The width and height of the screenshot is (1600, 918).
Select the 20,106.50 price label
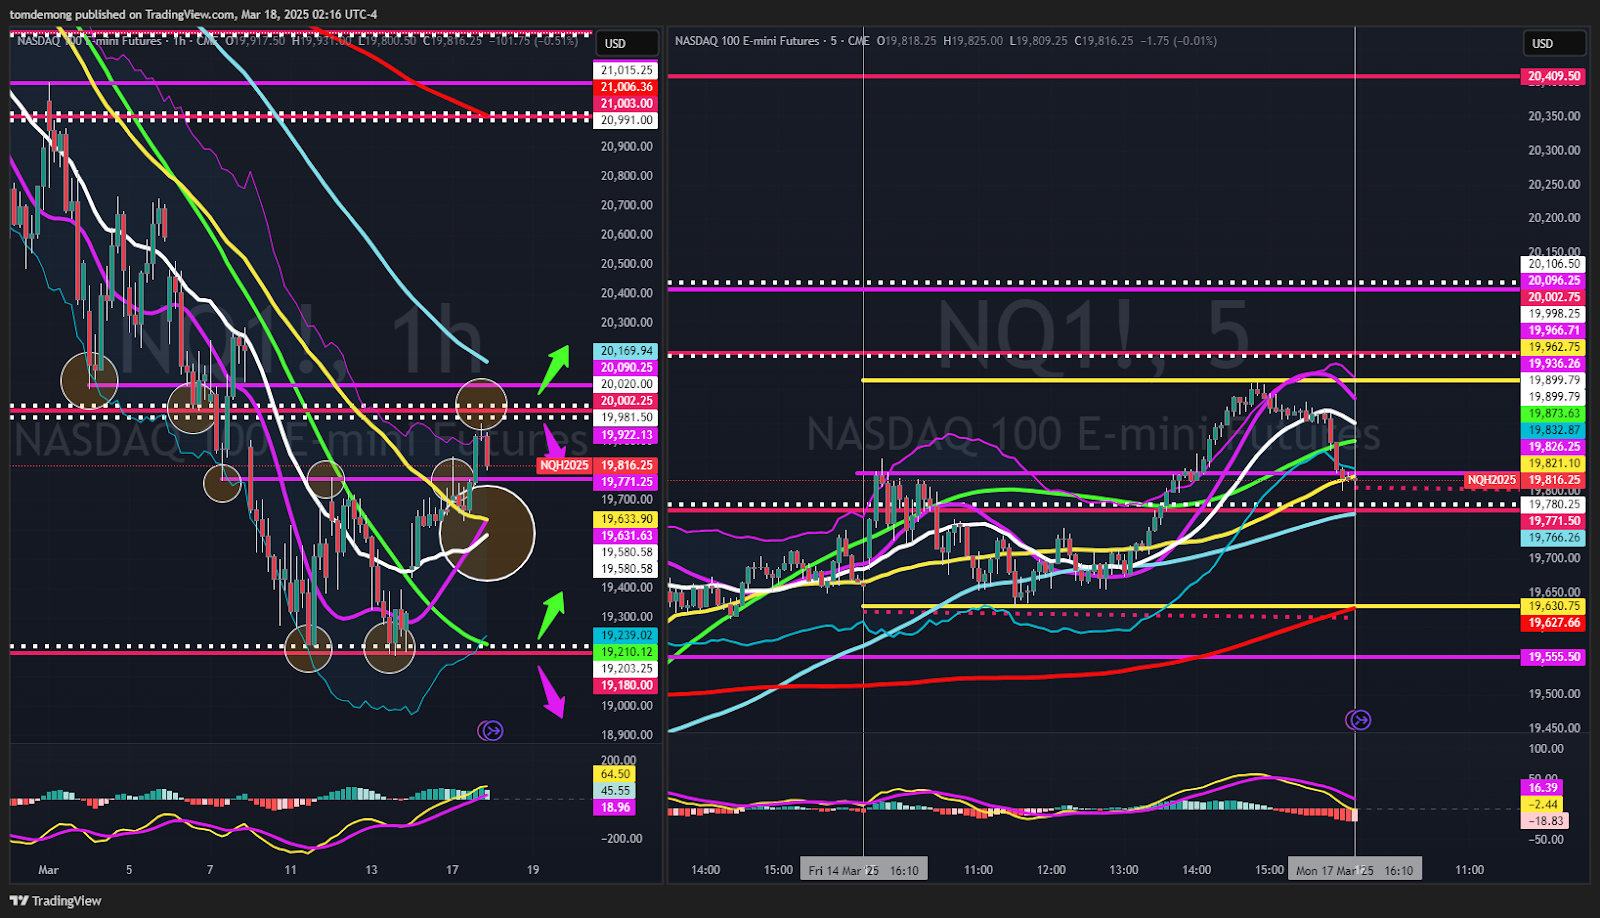1554,264
